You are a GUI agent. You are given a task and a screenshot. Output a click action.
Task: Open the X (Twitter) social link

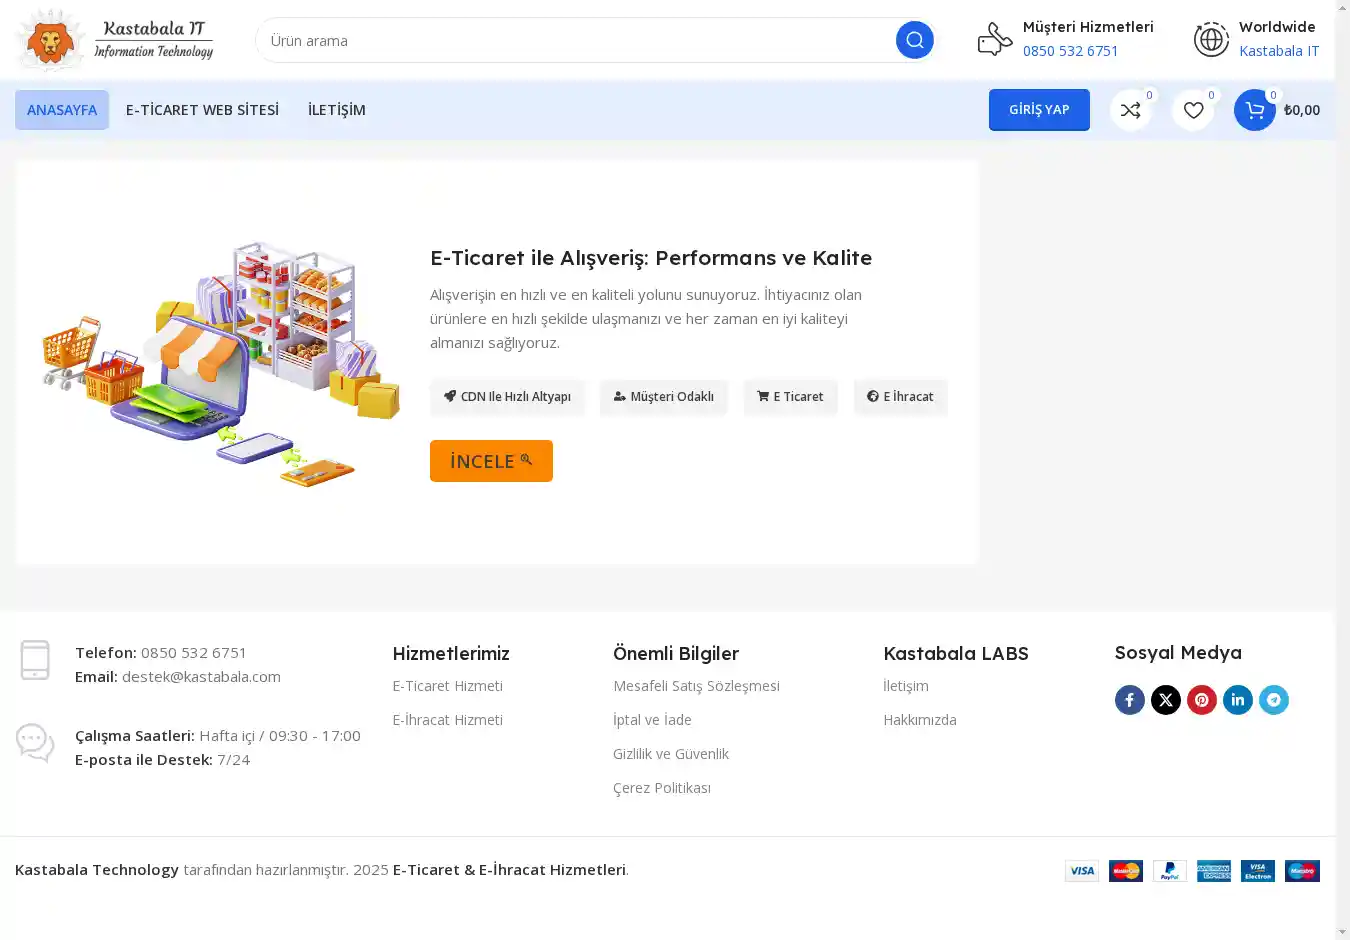[x=1165, y=700]
